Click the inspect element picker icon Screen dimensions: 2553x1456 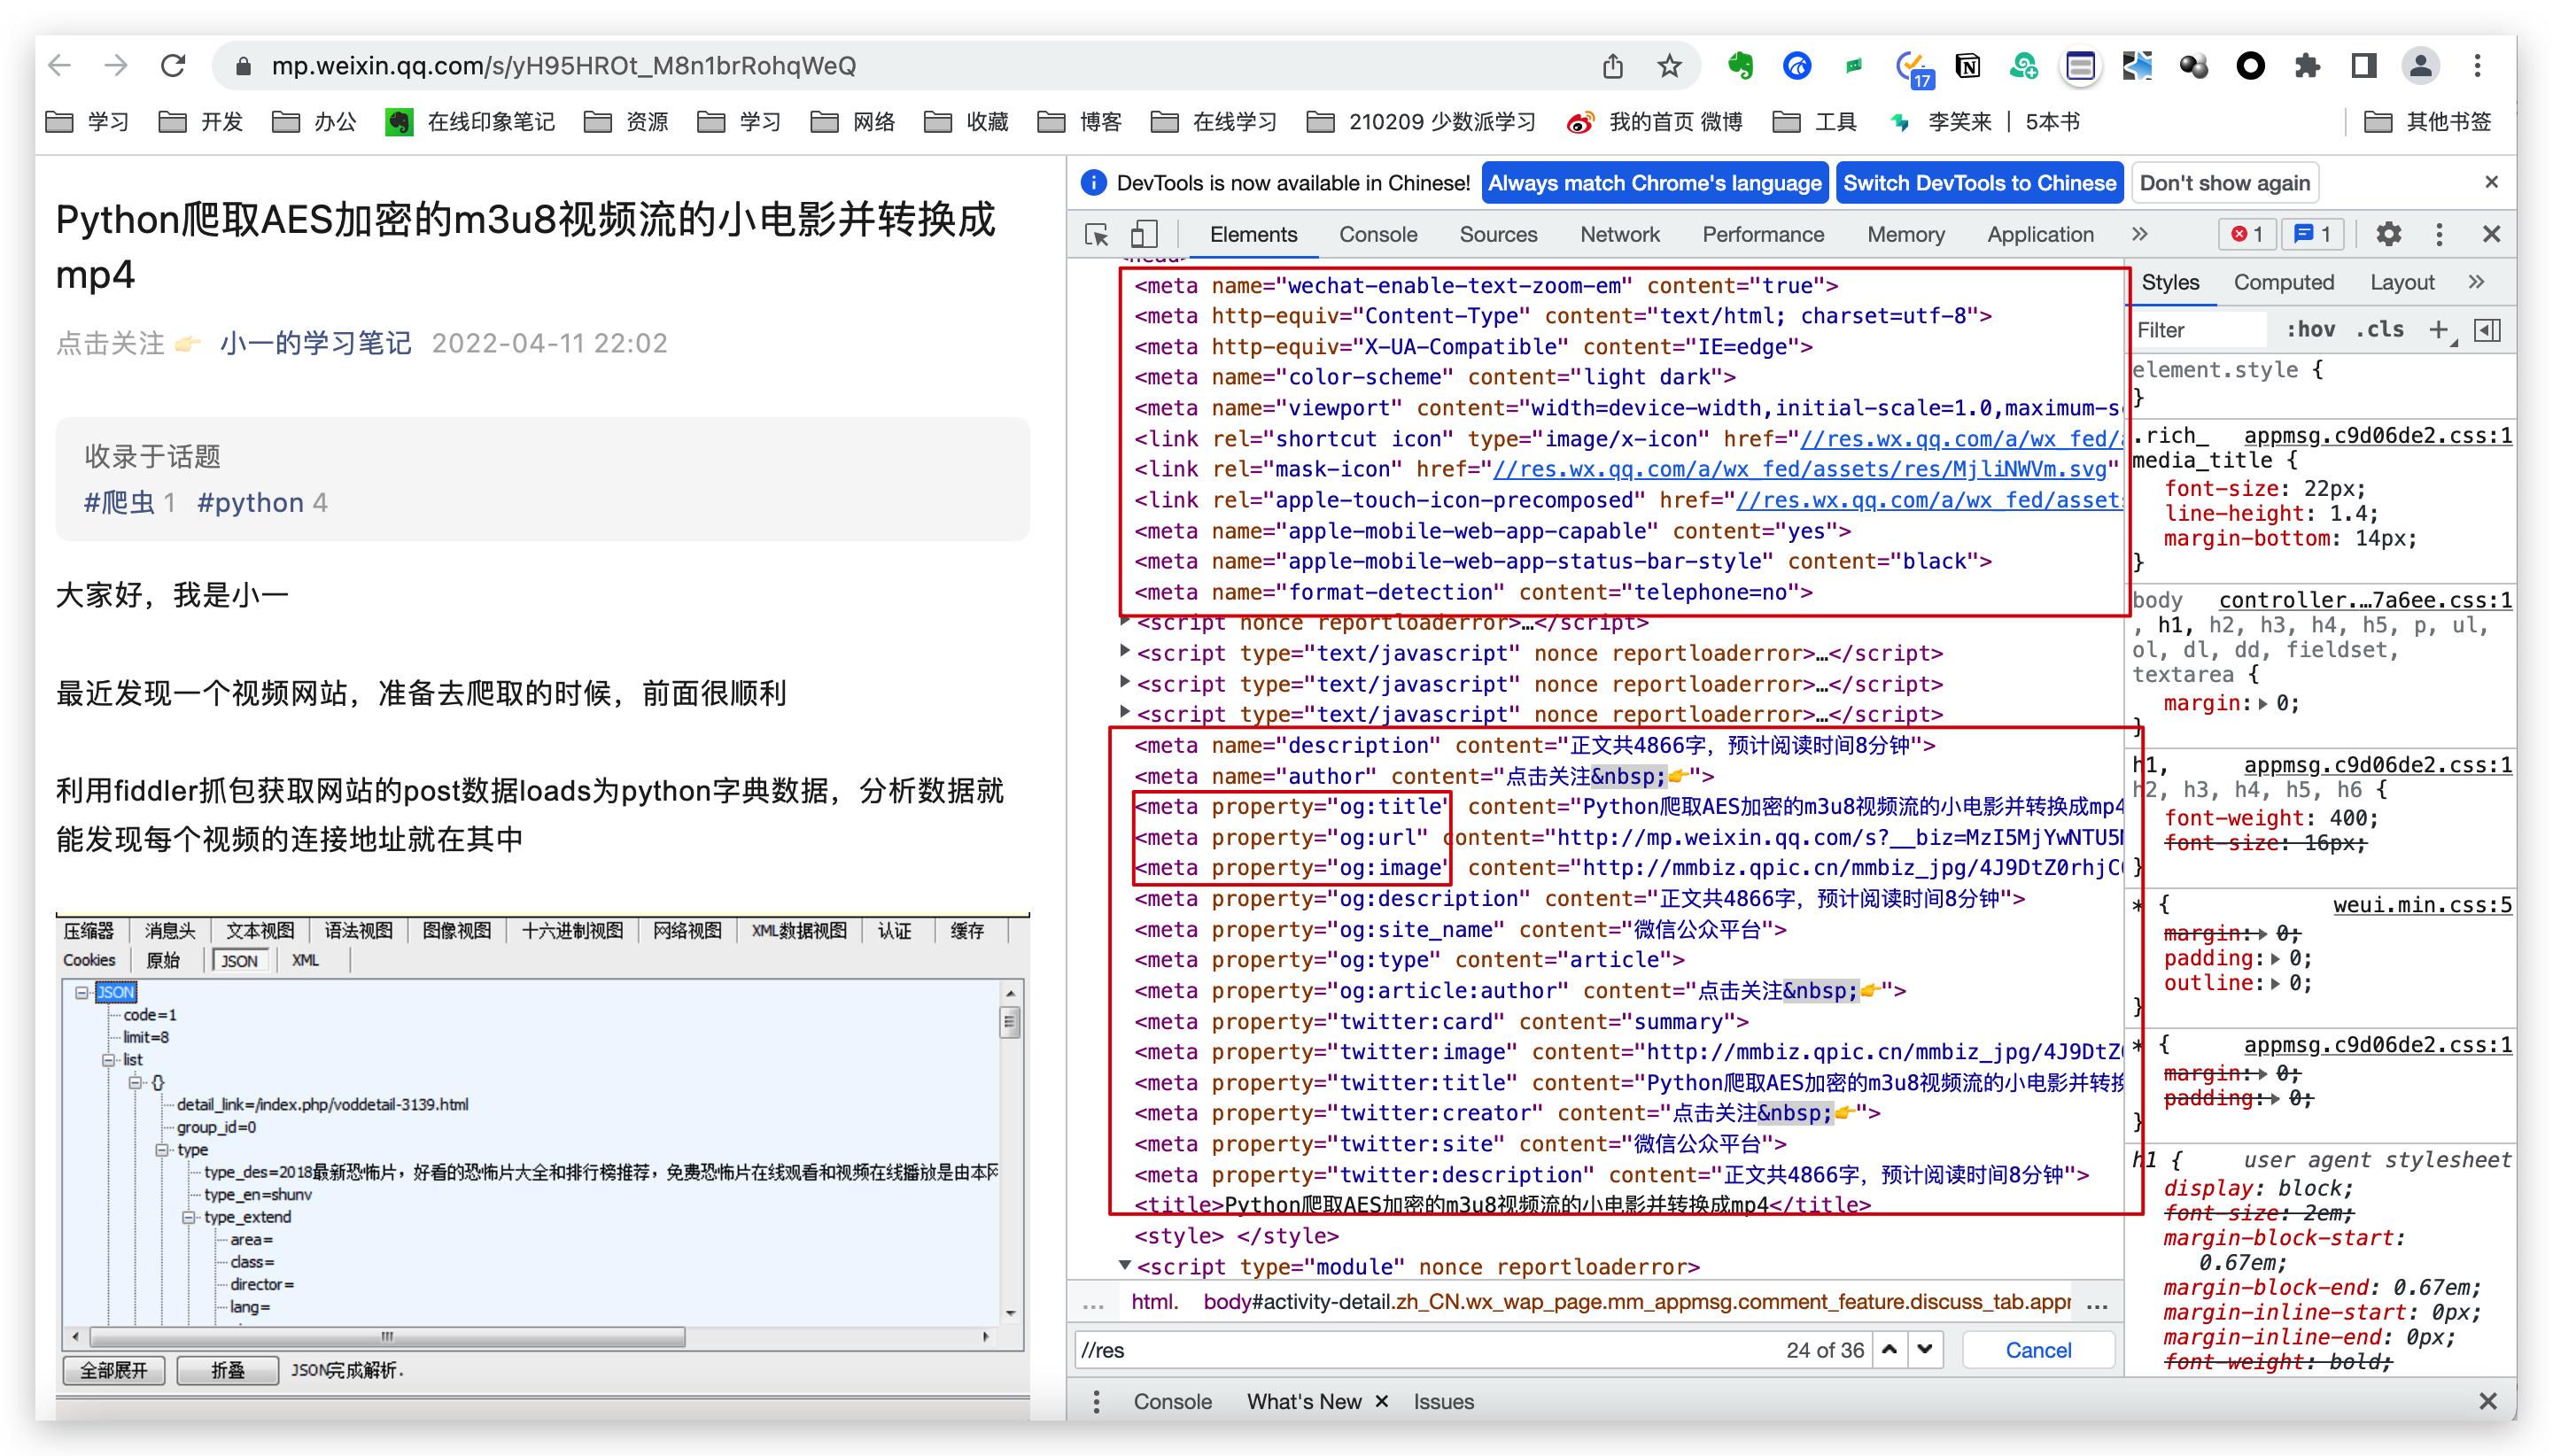1097,235
